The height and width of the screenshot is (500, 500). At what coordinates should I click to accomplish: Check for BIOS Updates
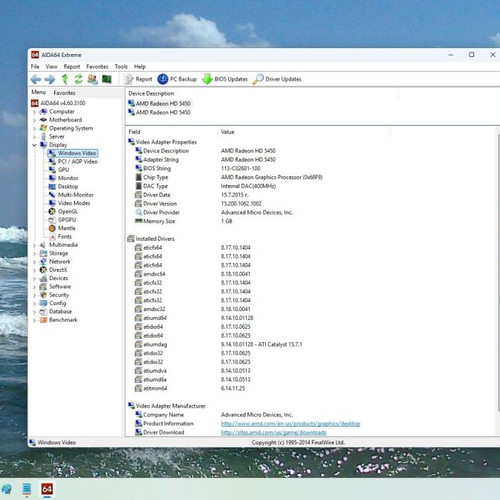tap(225, 79)
